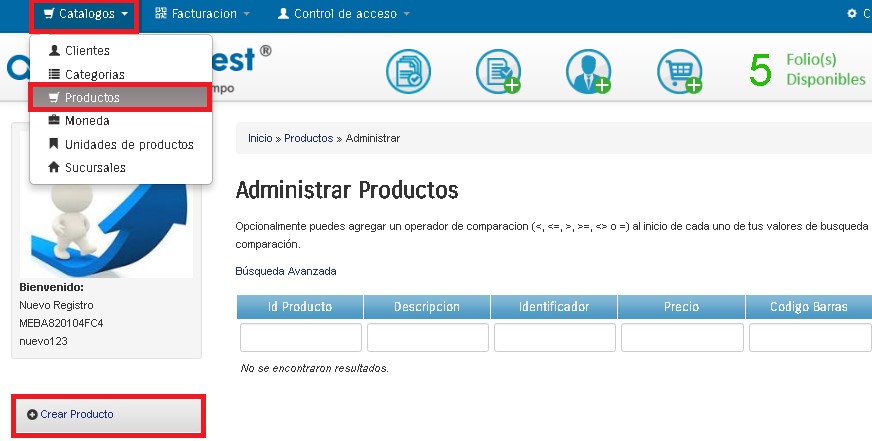
Task: Click the add product cart plus icon
Action: click(680, 71)
